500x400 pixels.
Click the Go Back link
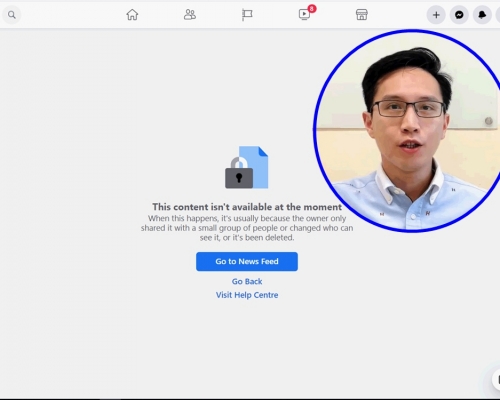(247, 282)
